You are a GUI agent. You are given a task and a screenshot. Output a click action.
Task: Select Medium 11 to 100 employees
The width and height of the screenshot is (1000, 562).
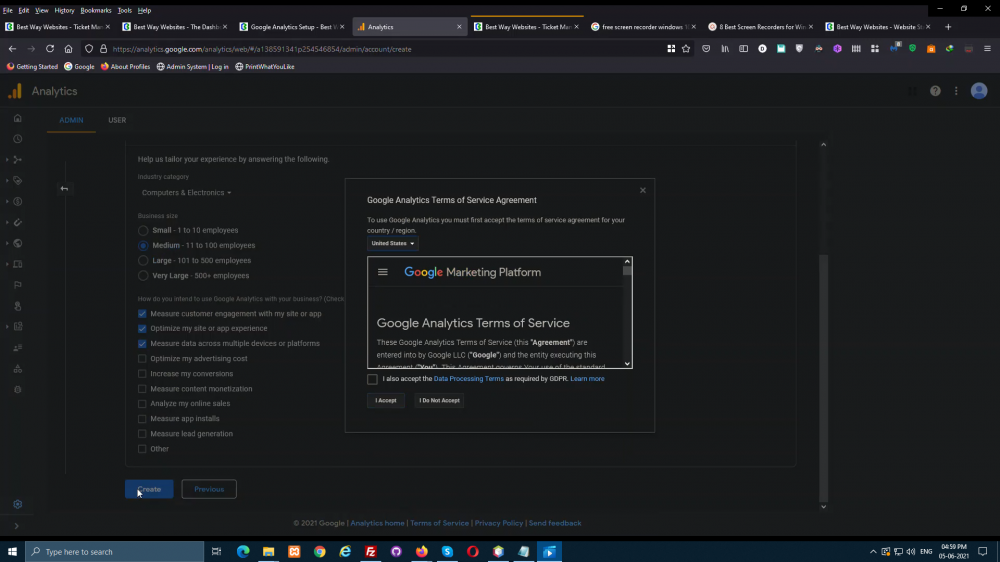pos(143,246)
